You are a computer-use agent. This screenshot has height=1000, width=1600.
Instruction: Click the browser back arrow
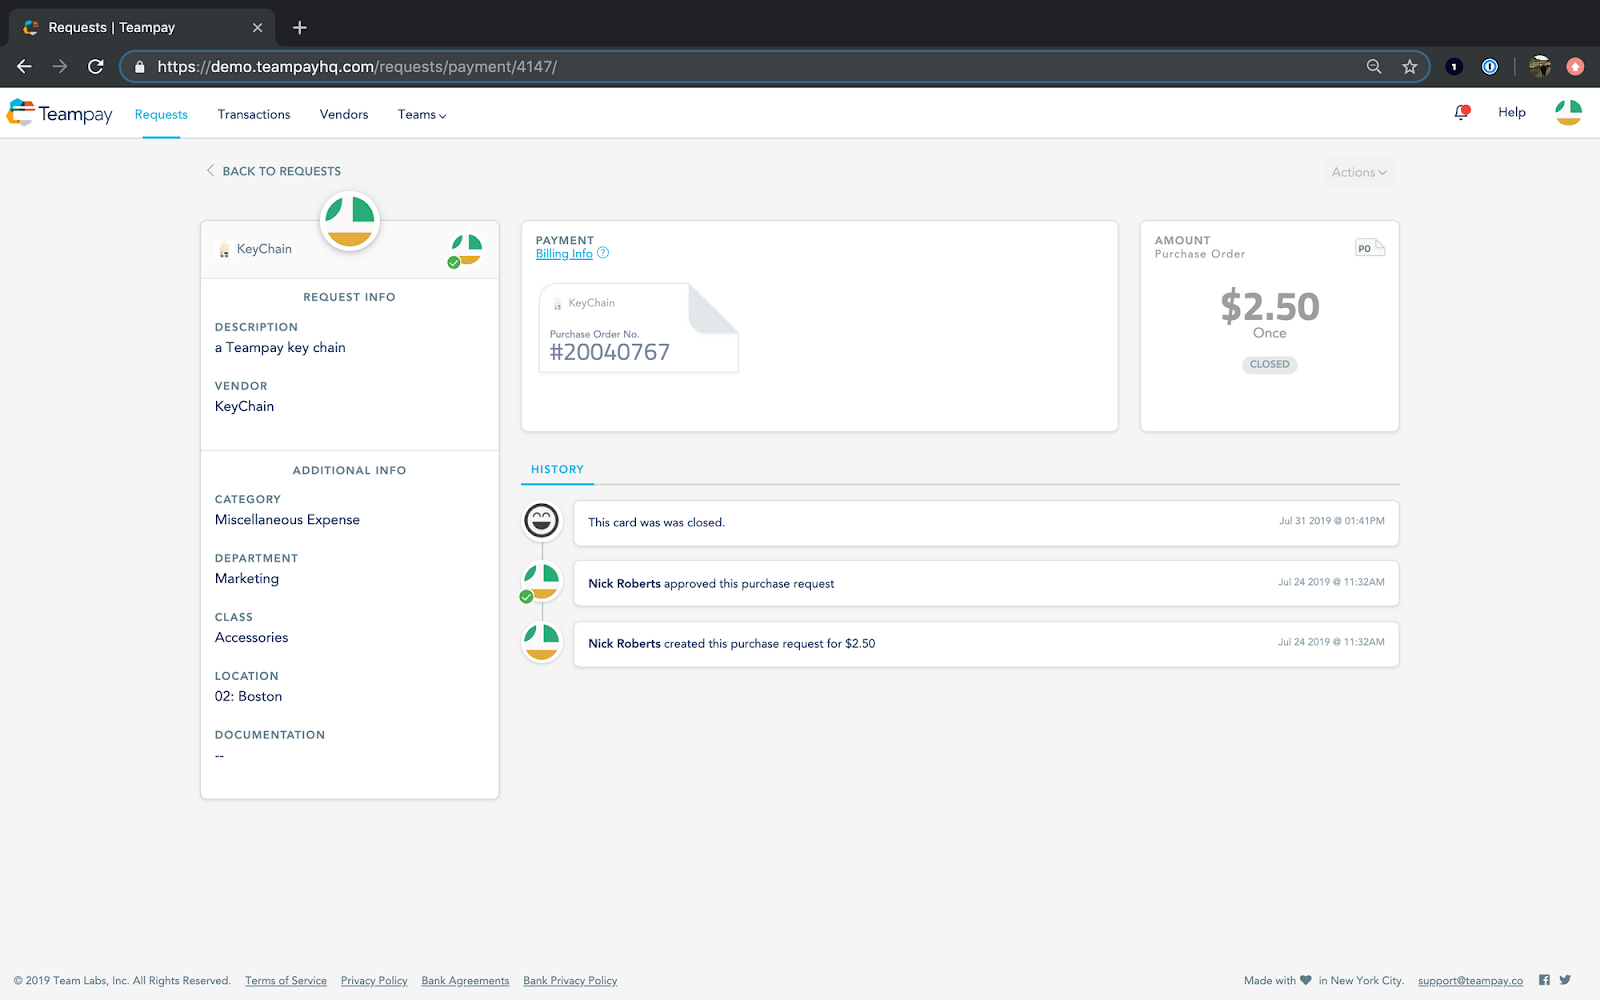24,67
